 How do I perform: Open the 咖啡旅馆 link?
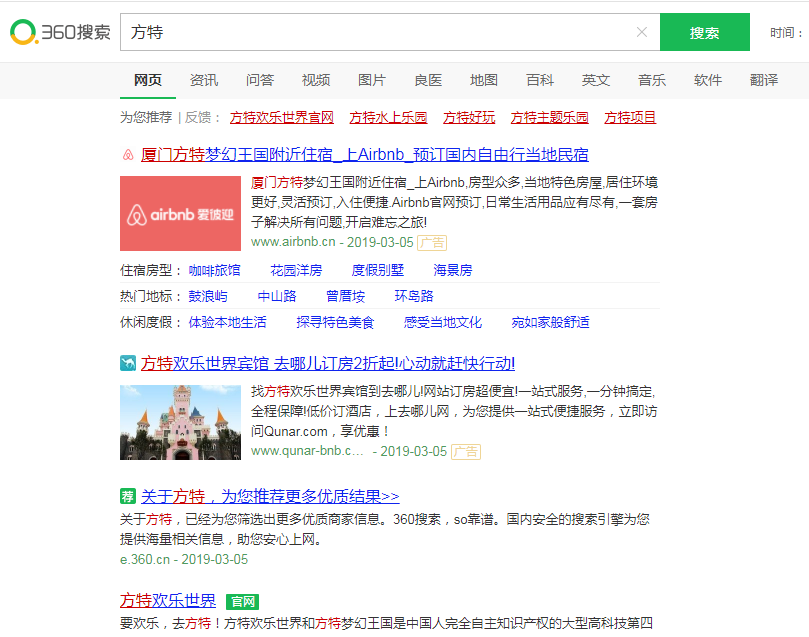(x=214, y=270)
